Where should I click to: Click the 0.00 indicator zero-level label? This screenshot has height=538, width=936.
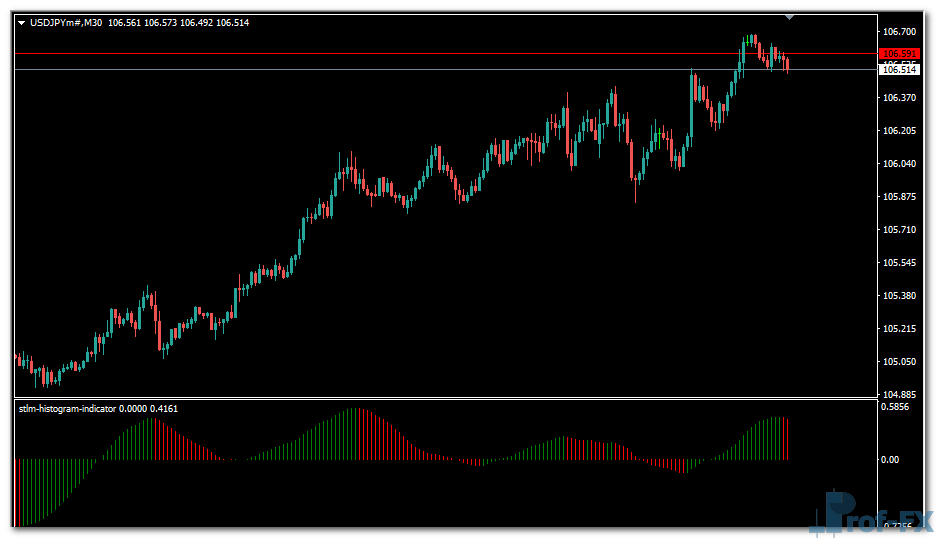click(890, 460)
